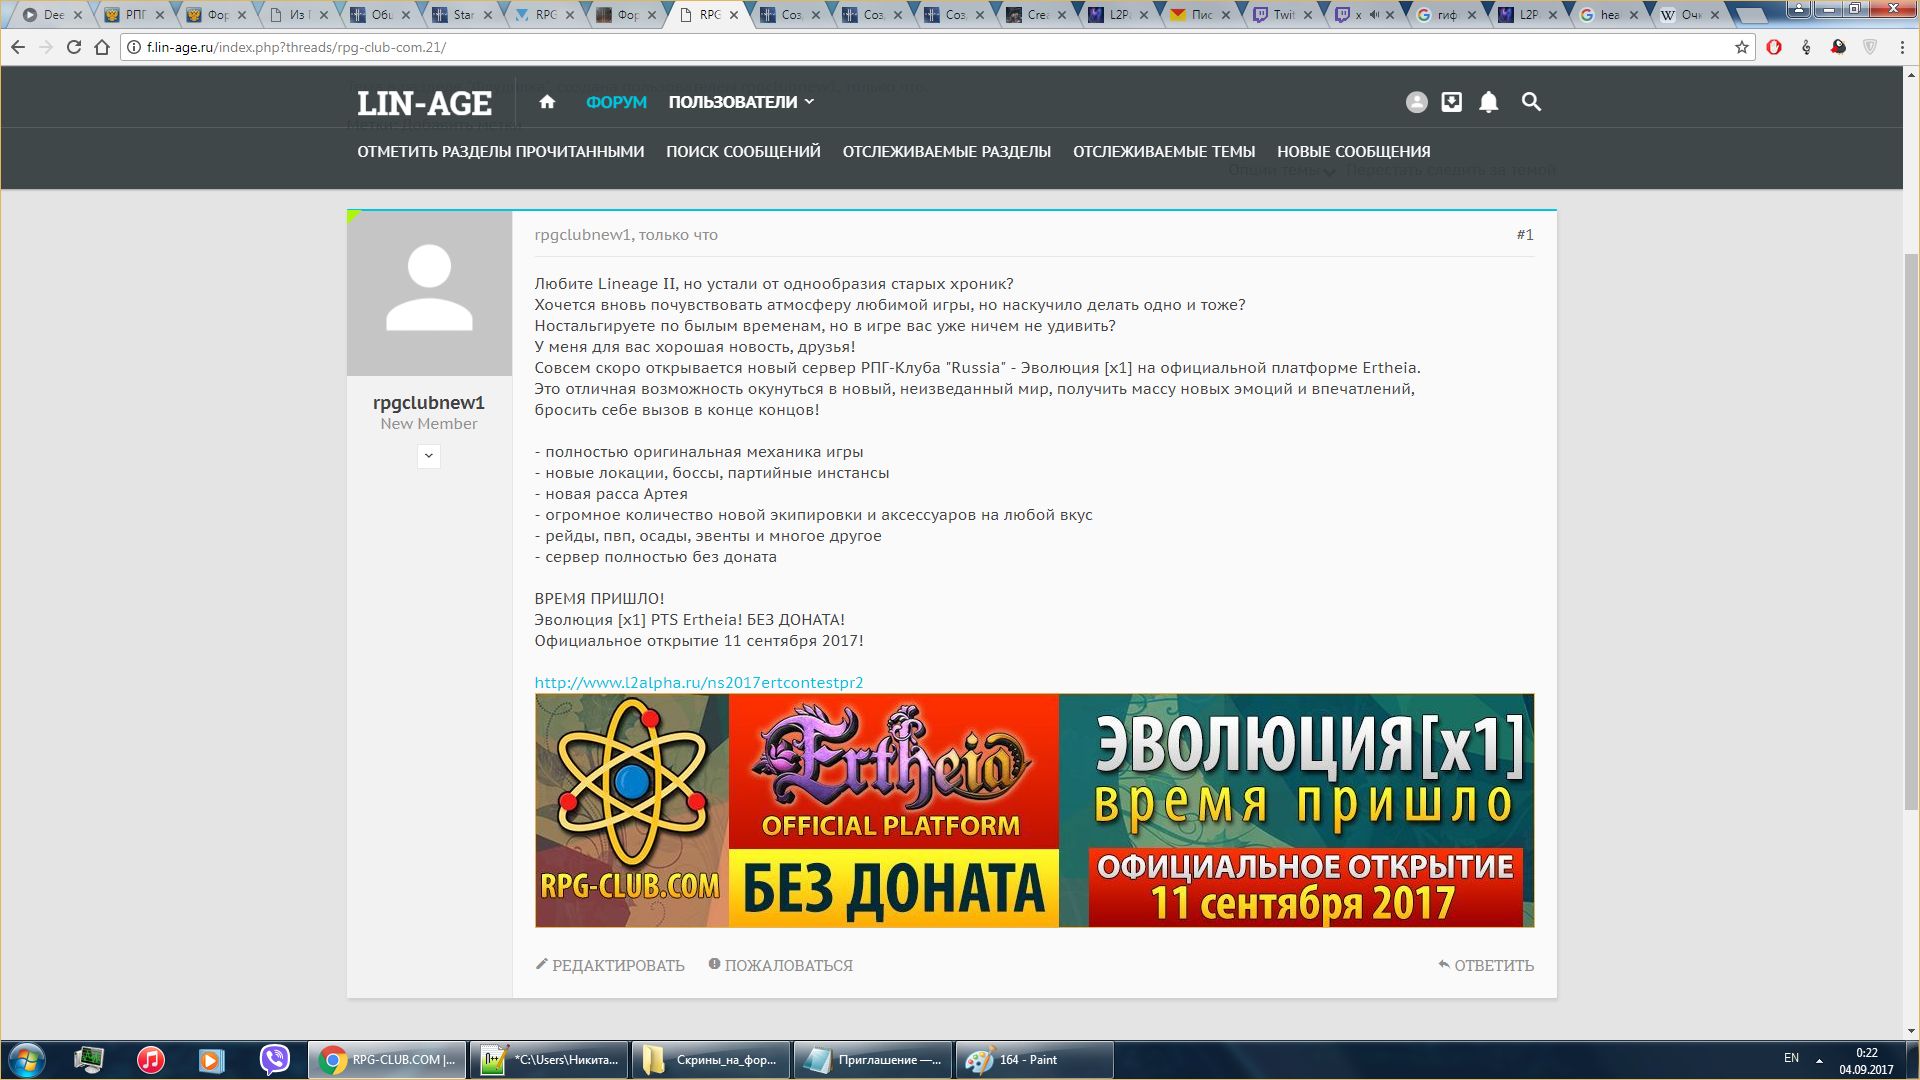The height and width of the screenshot is (1080, 1920).
Task: Open ОТСЛЕЖИВАЕМЫЕ ТЕМЫ
Action: [1164, 152]
